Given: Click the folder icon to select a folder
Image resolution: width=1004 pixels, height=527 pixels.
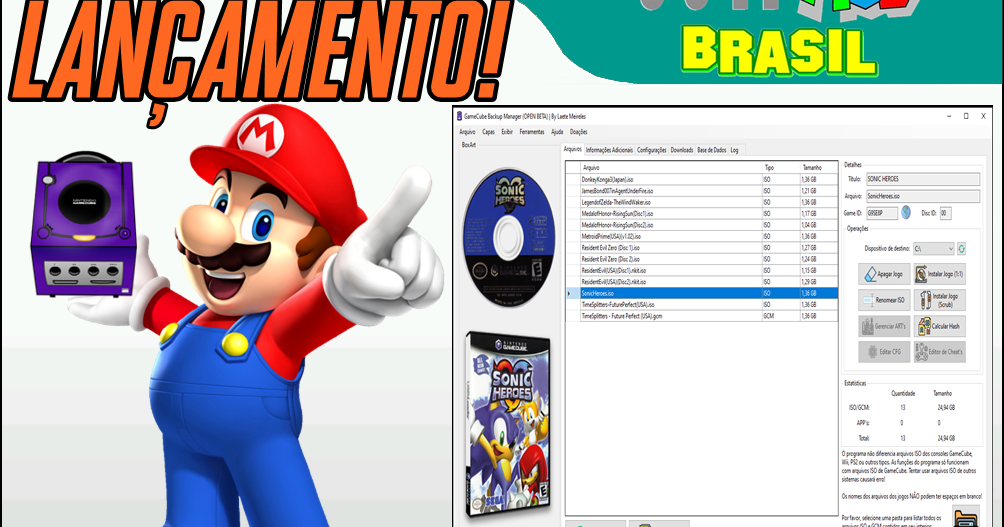Looking at the screenshot, I should (966, 516).
